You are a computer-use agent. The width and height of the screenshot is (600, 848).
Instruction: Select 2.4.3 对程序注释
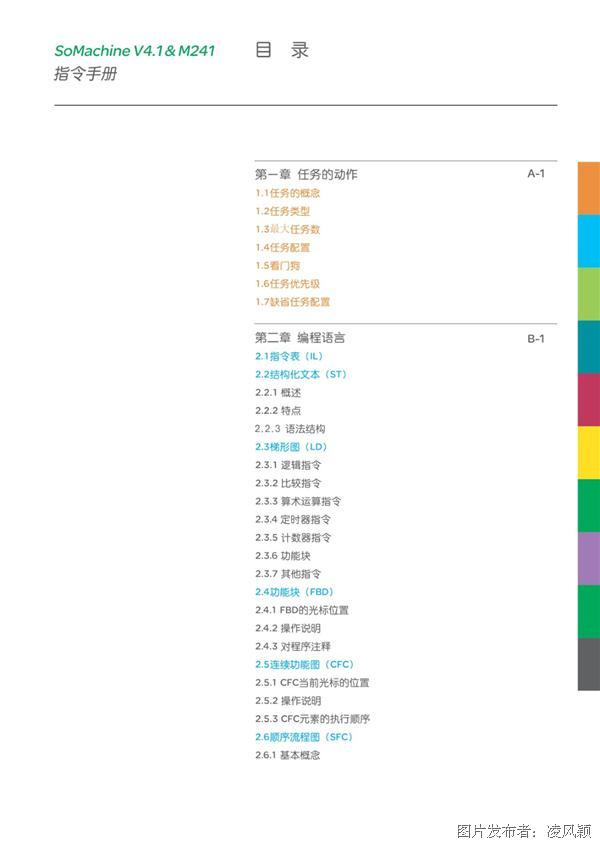point(293,646)
